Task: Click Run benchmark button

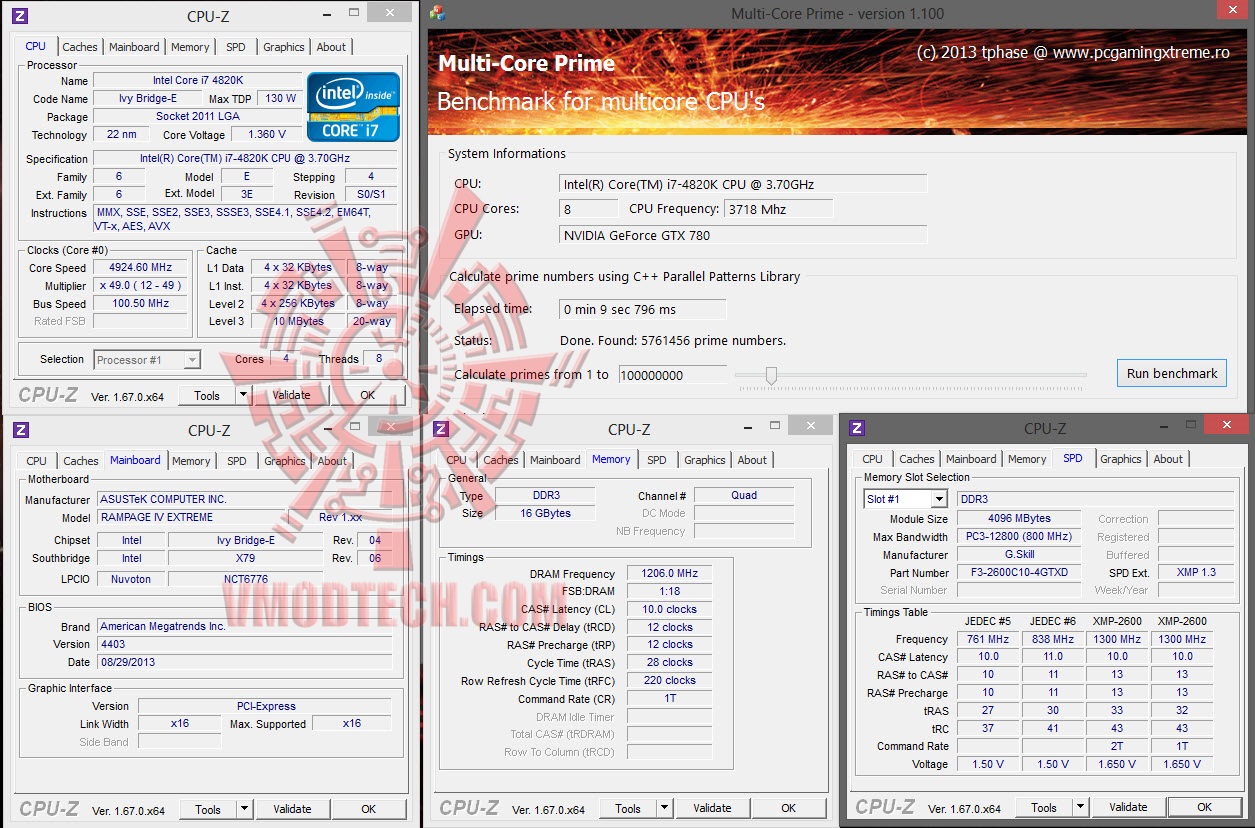Action: click(1172, 373)
